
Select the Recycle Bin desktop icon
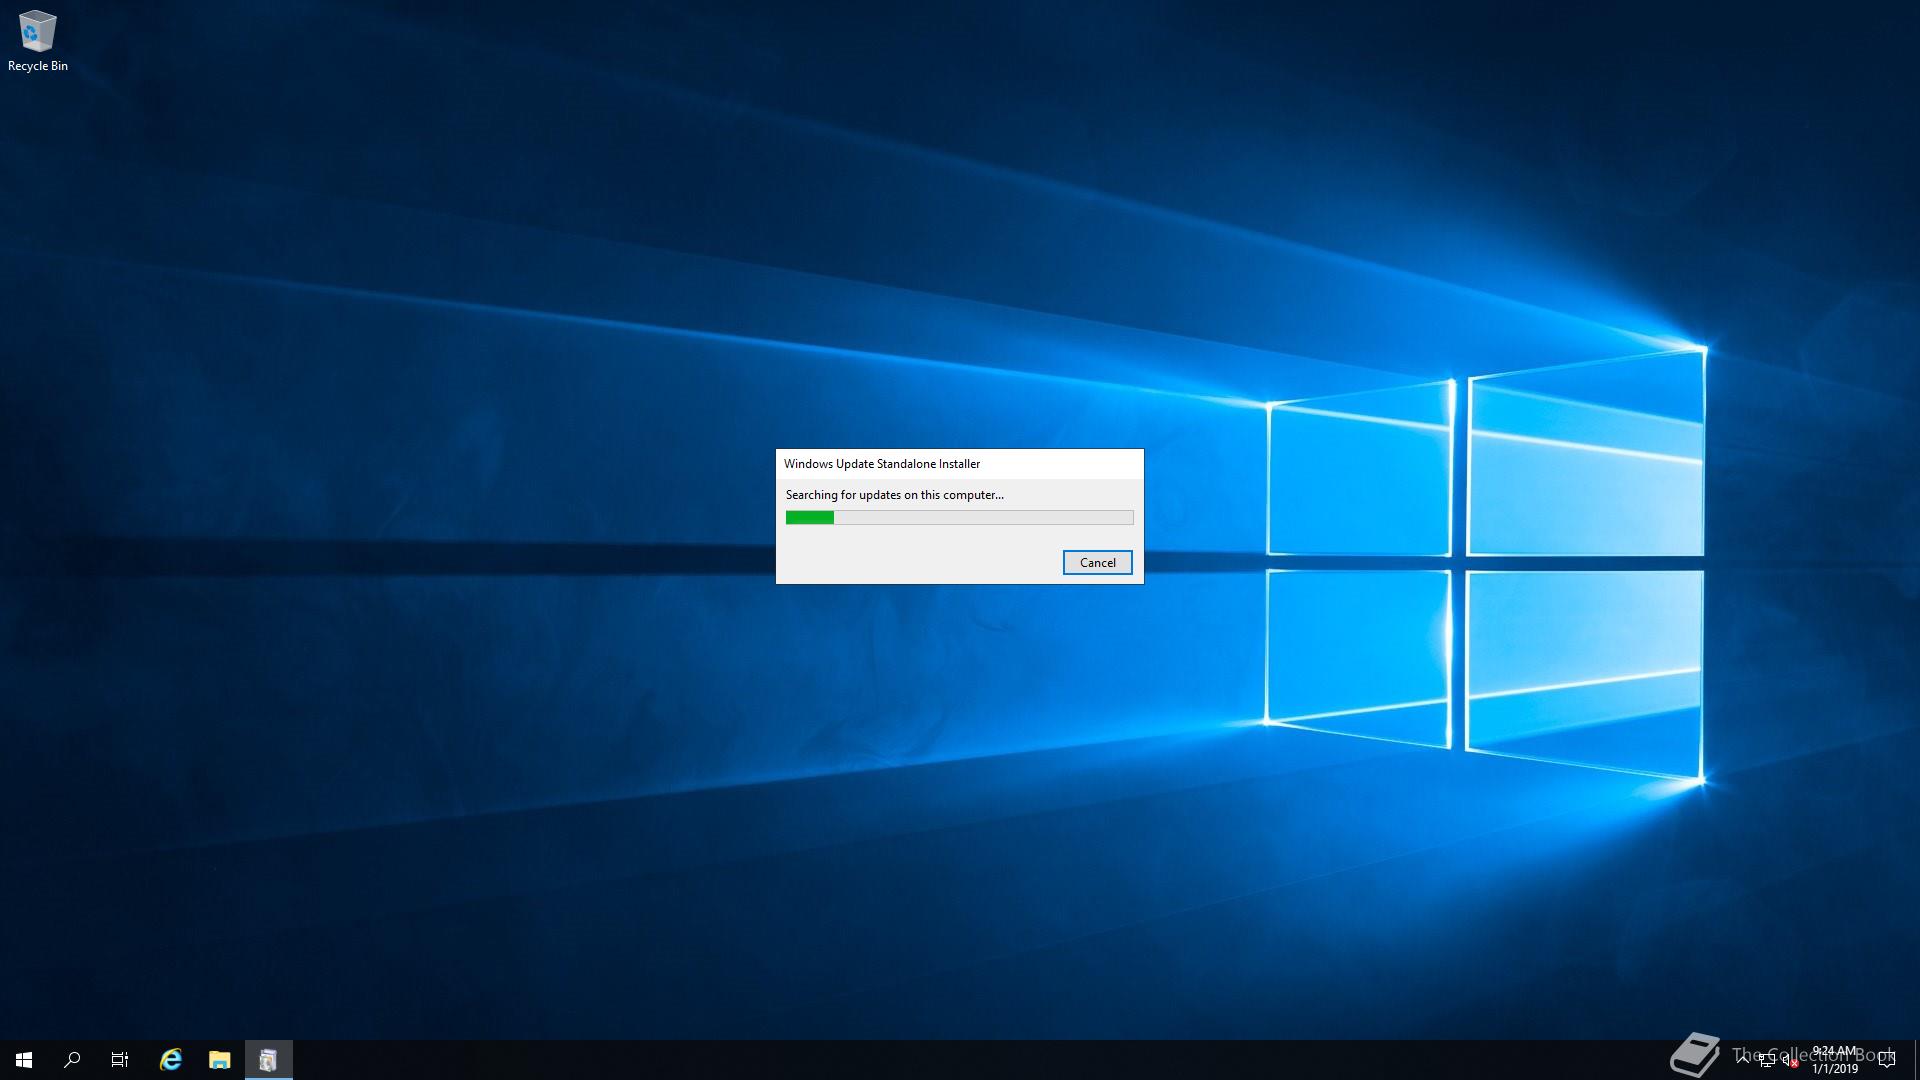coord(37,36)
